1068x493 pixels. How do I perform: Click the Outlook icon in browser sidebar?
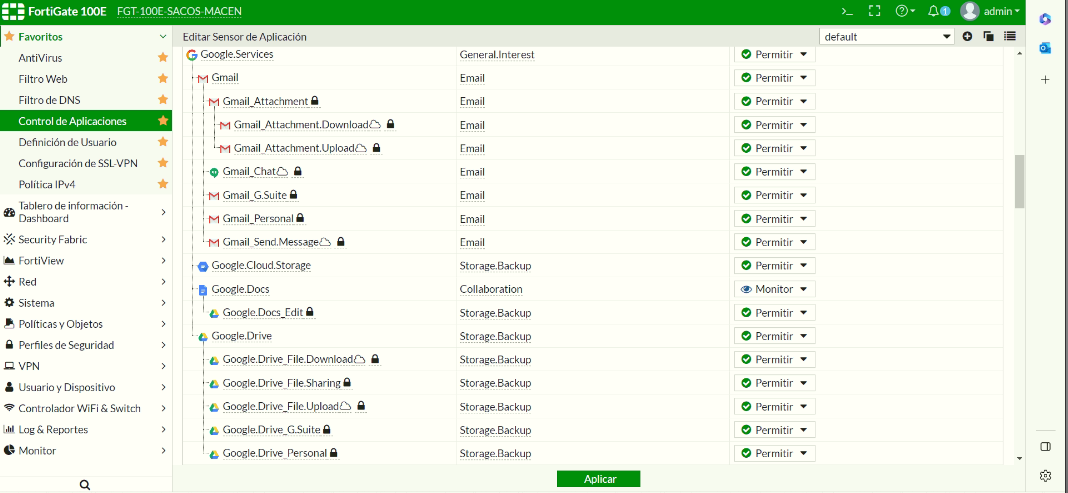[x=1045, y=48]
